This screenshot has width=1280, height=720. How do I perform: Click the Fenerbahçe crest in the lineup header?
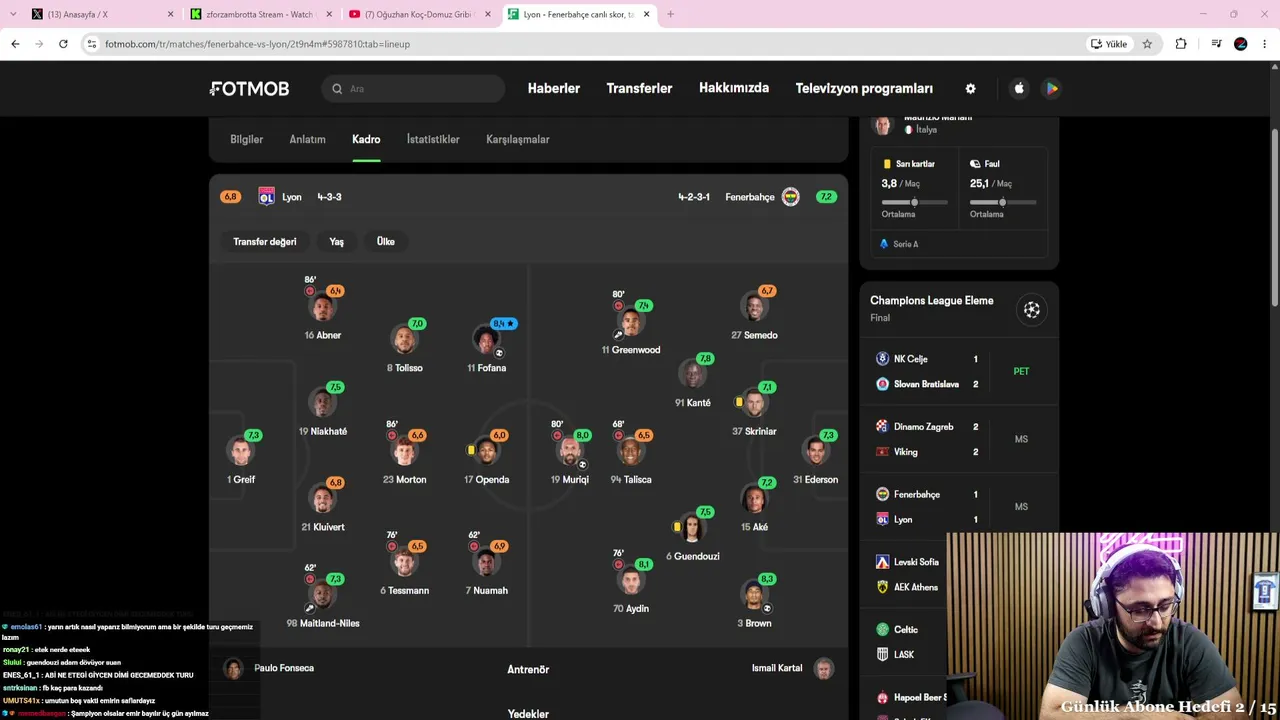(791, 197)
